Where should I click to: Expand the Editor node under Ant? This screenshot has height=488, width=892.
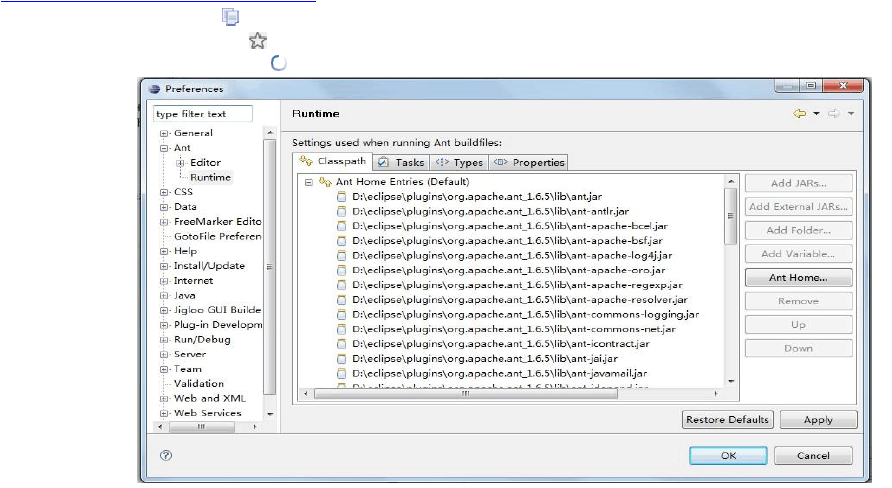[x=180, y=163]
